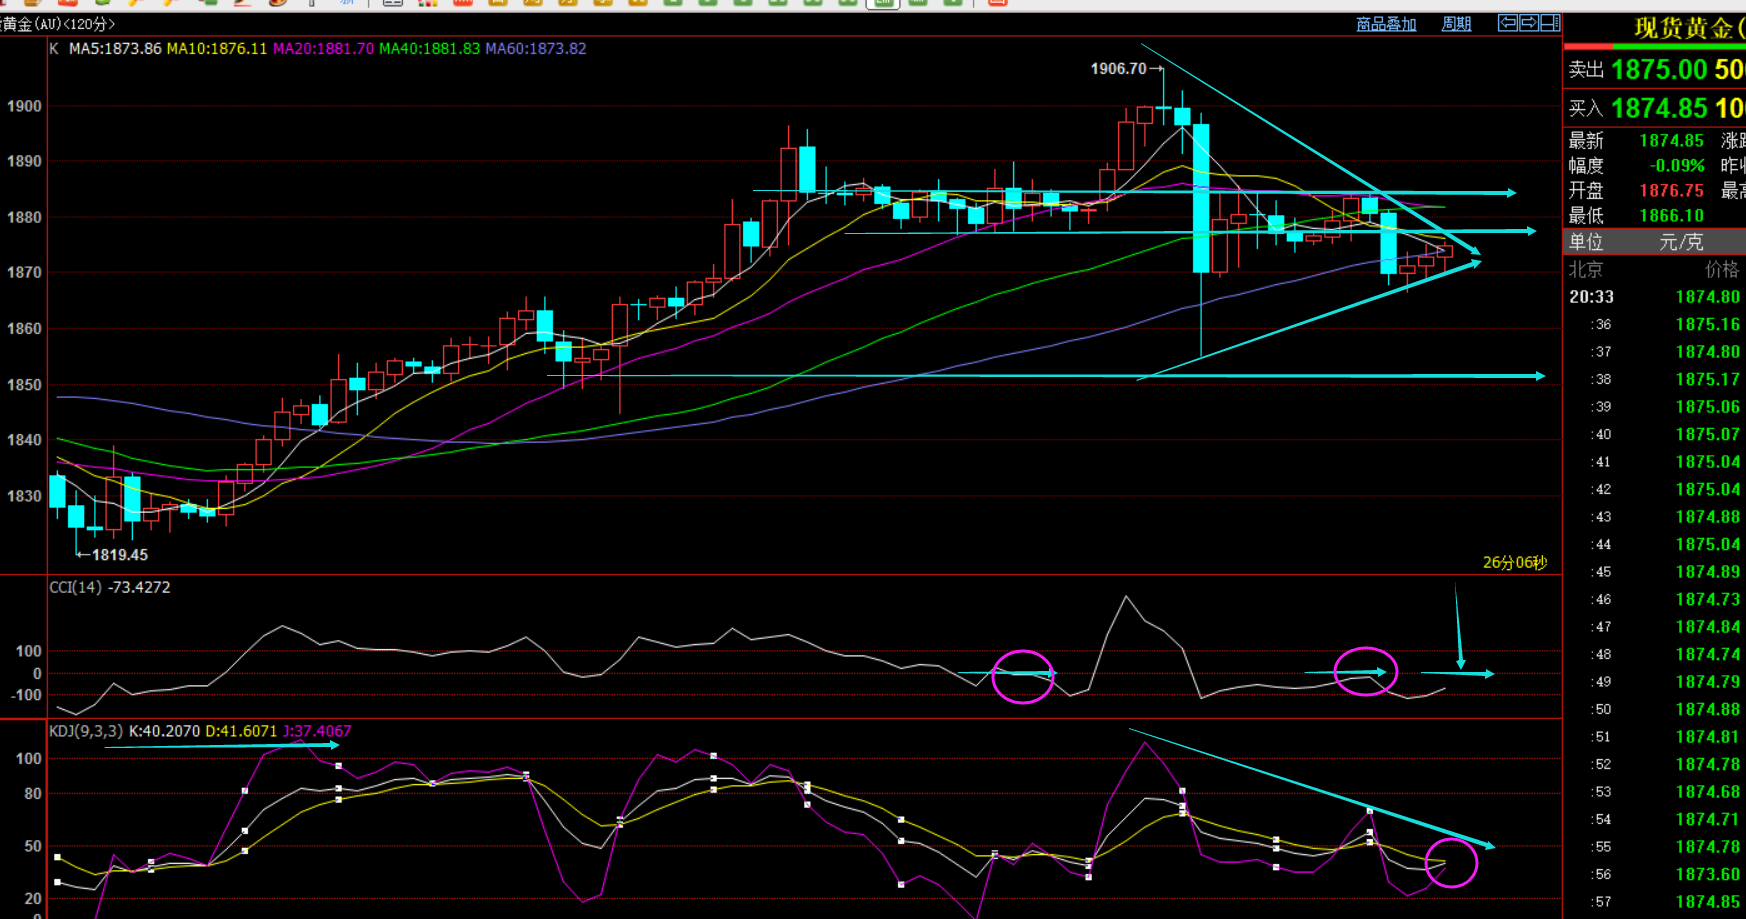
Task: Click the 卖出 sell price 1875.00
Action: pos(1659,70)
